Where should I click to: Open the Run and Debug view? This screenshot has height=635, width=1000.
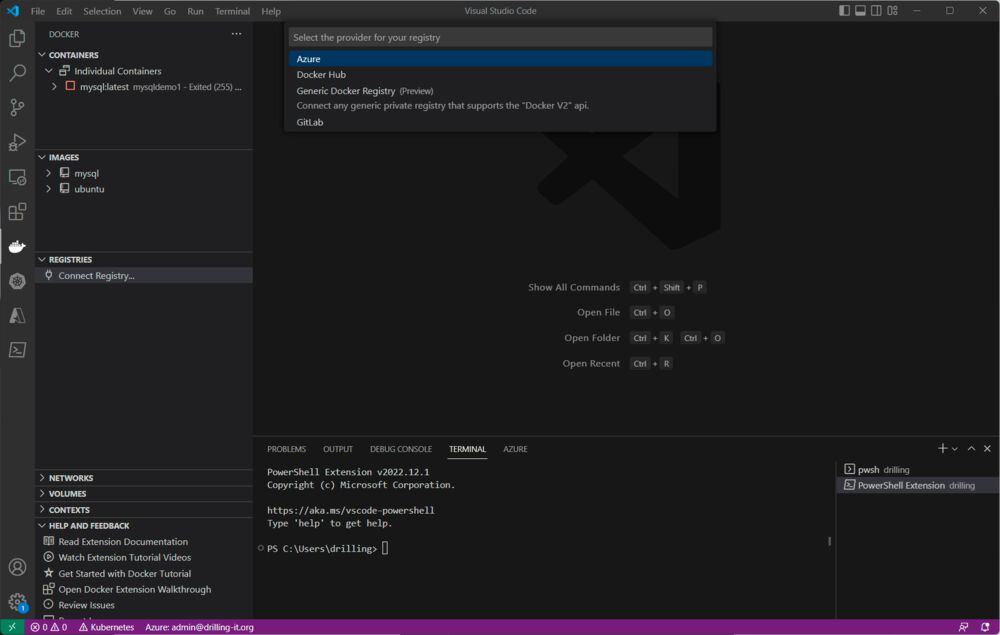16,142
